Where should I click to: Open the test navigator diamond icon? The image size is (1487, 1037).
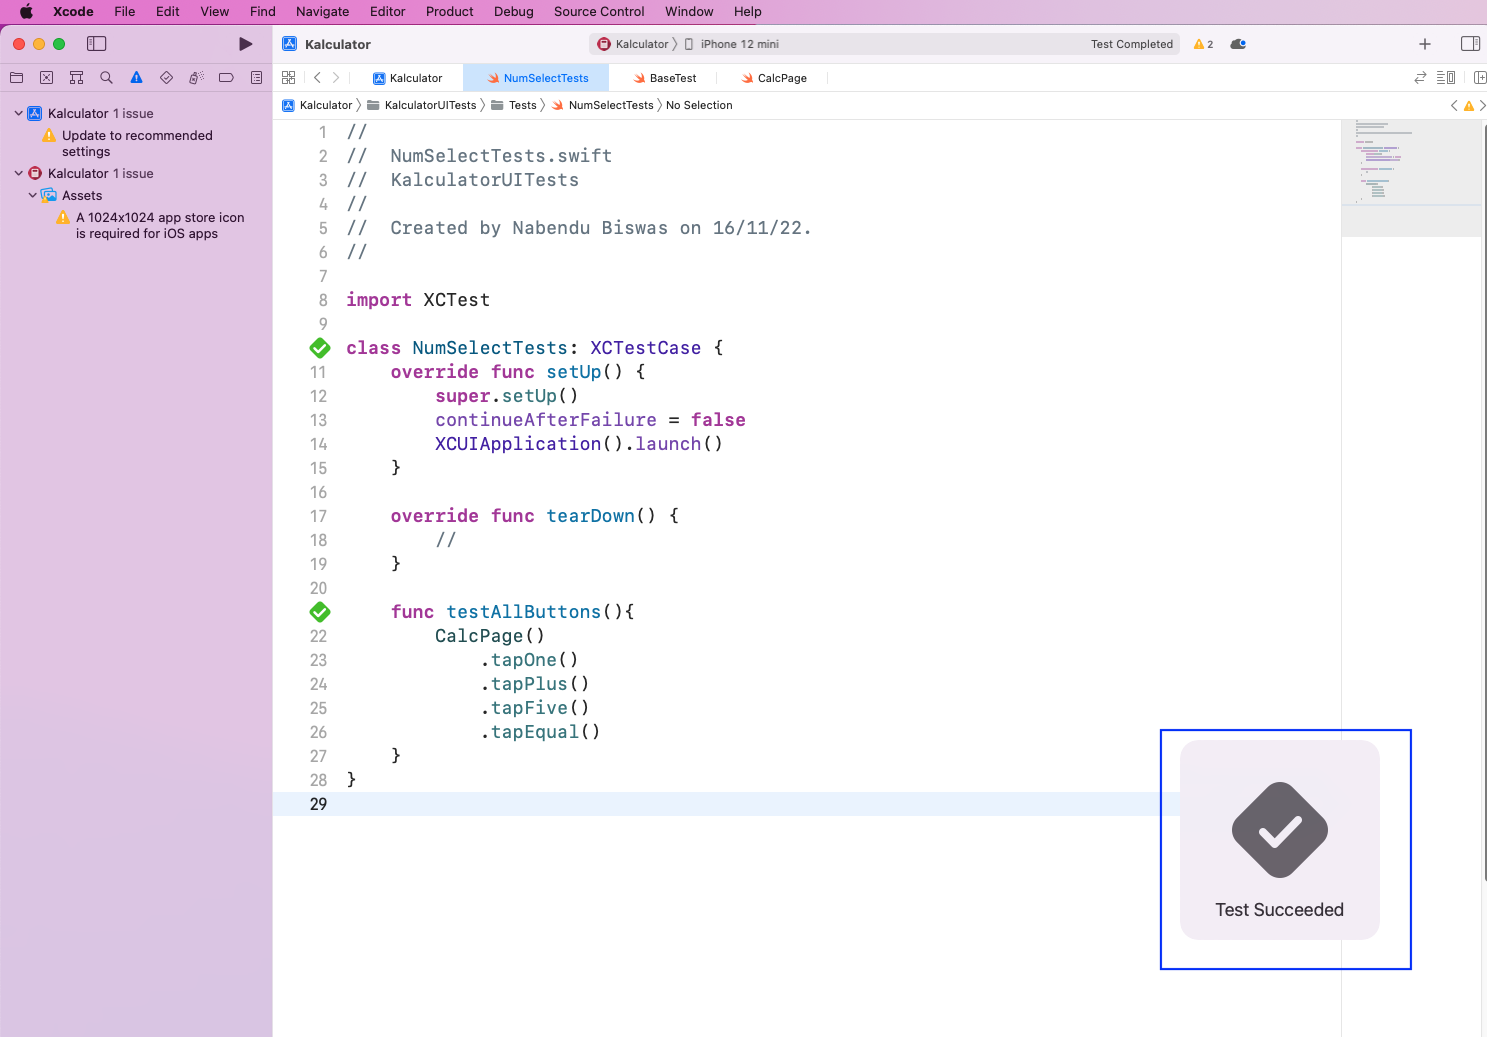[x=166, y=78]
